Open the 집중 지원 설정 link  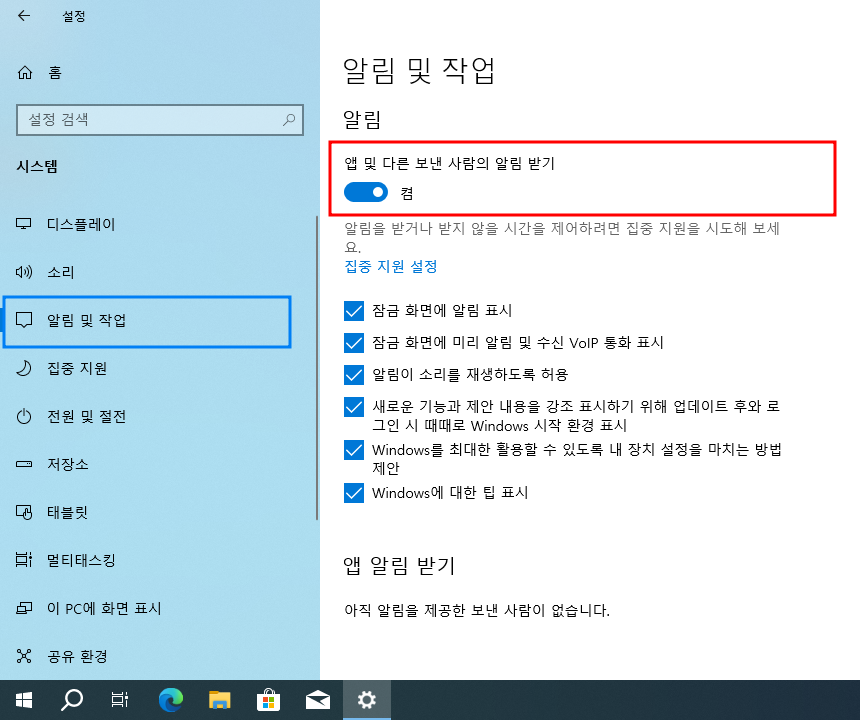(x=391, y=267)
